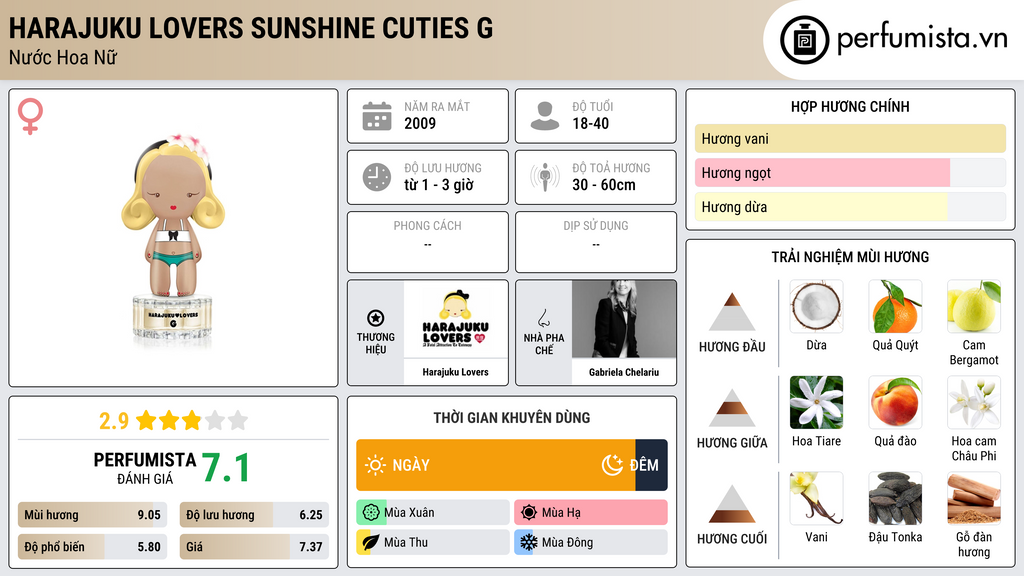Click the Thời gian khuyên dùng heading
The image size is (1024, 576).
[x=511, y=418]
